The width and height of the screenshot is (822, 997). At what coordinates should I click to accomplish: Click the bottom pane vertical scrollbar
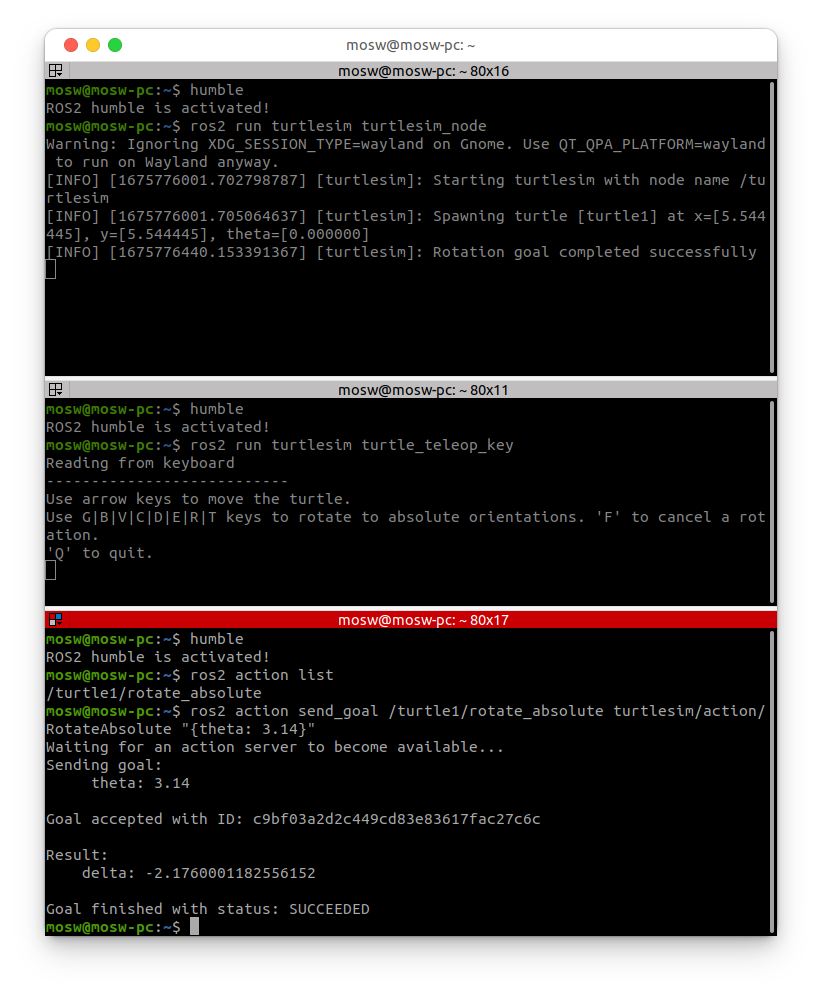coord(772,782)
